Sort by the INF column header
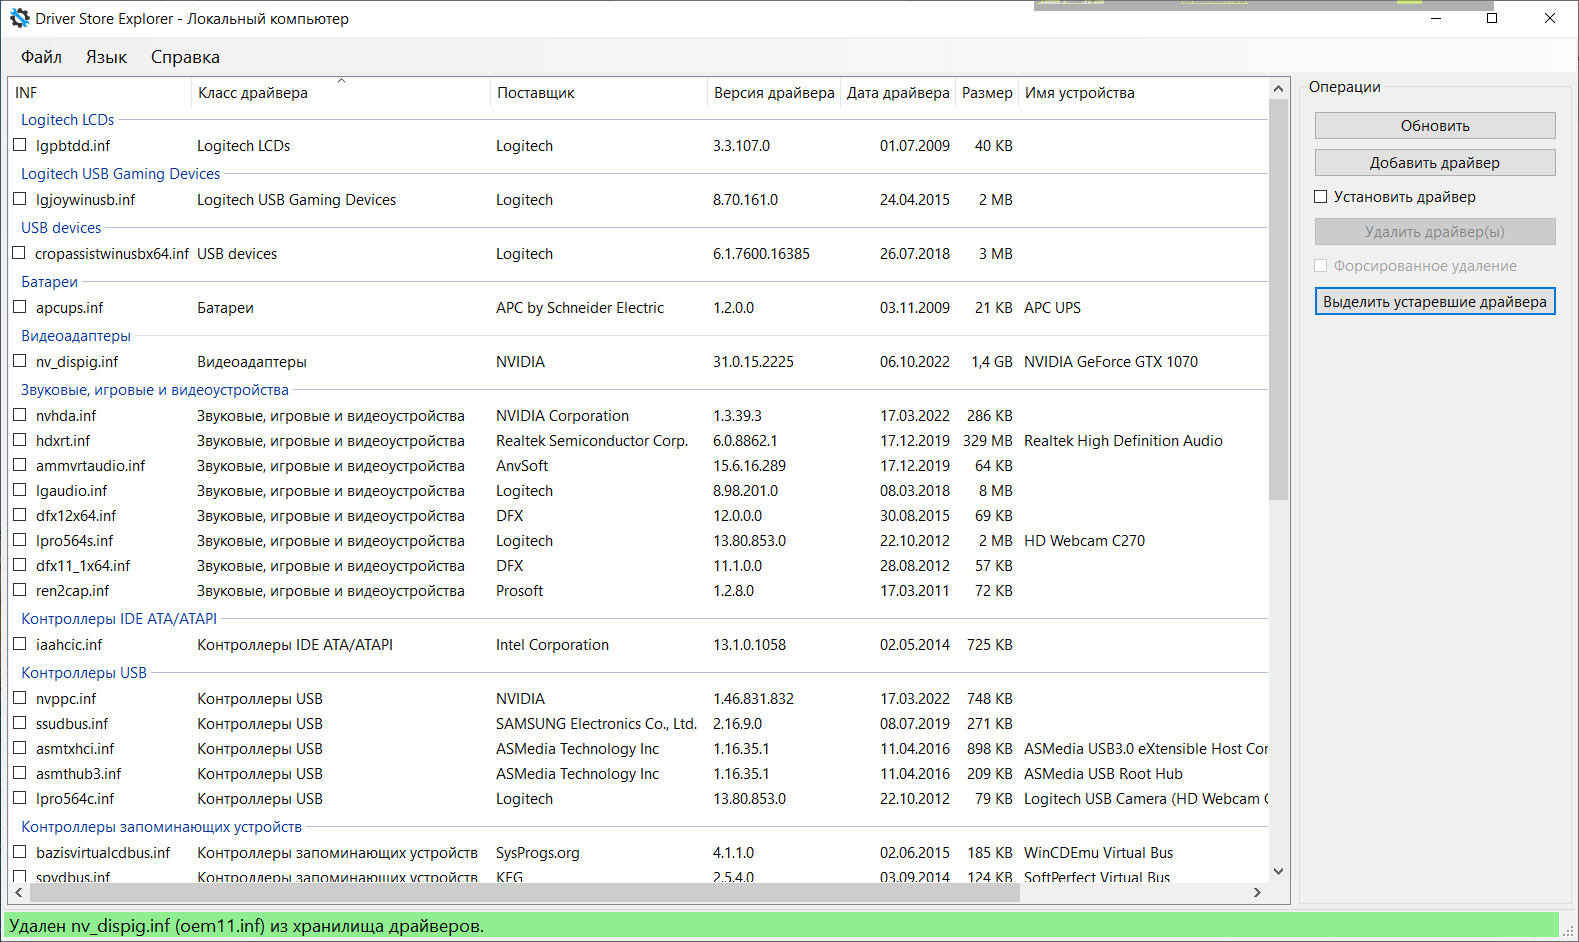 tap(100, 93)
